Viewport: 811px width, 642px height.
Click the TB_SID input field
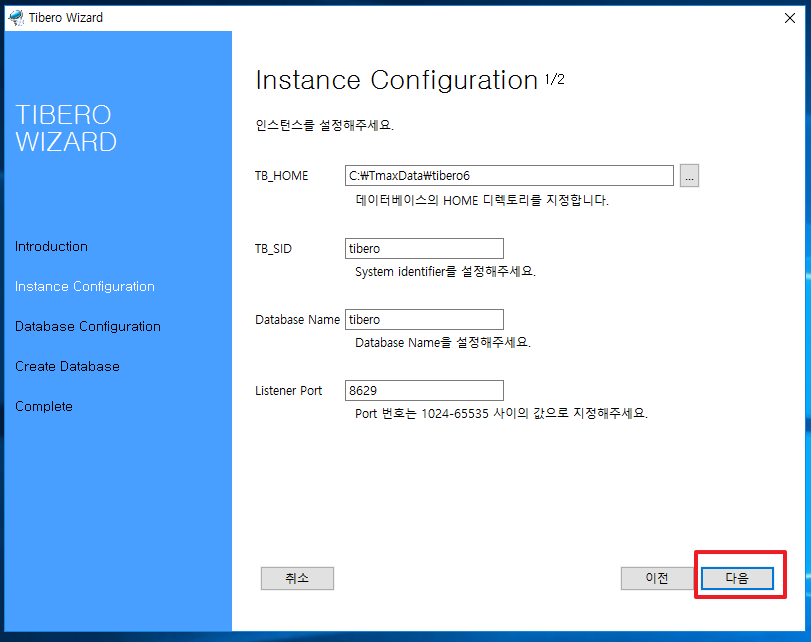coord(424,248)
